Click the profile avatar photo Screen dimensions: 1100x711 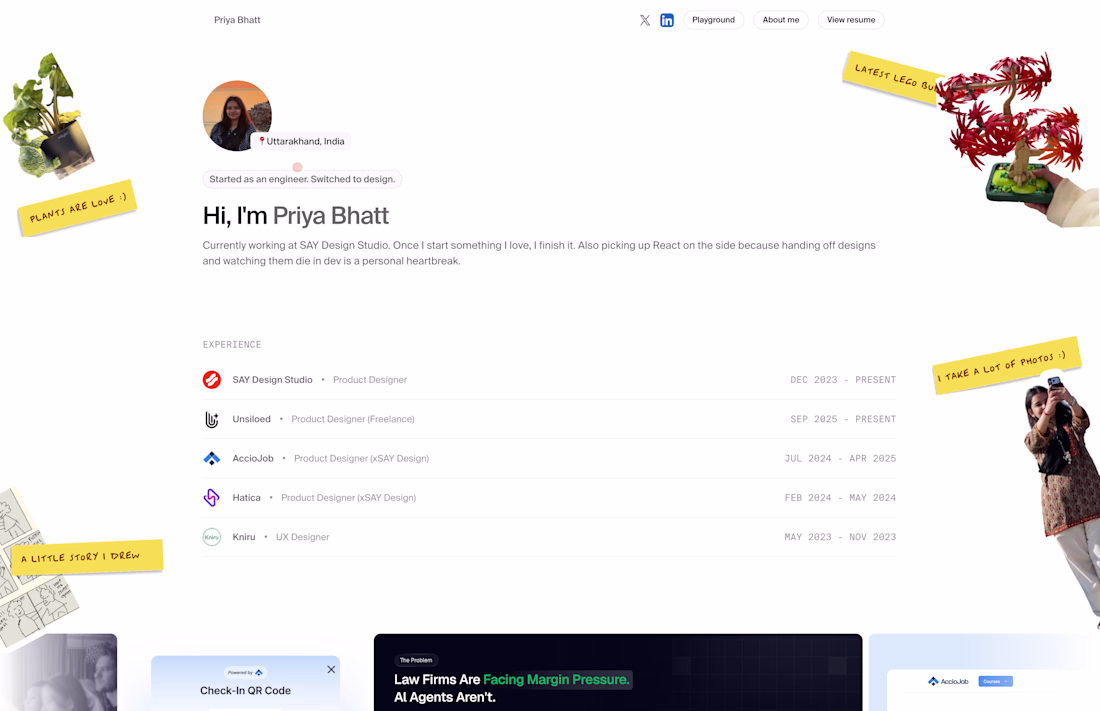[x=236, y=116]
